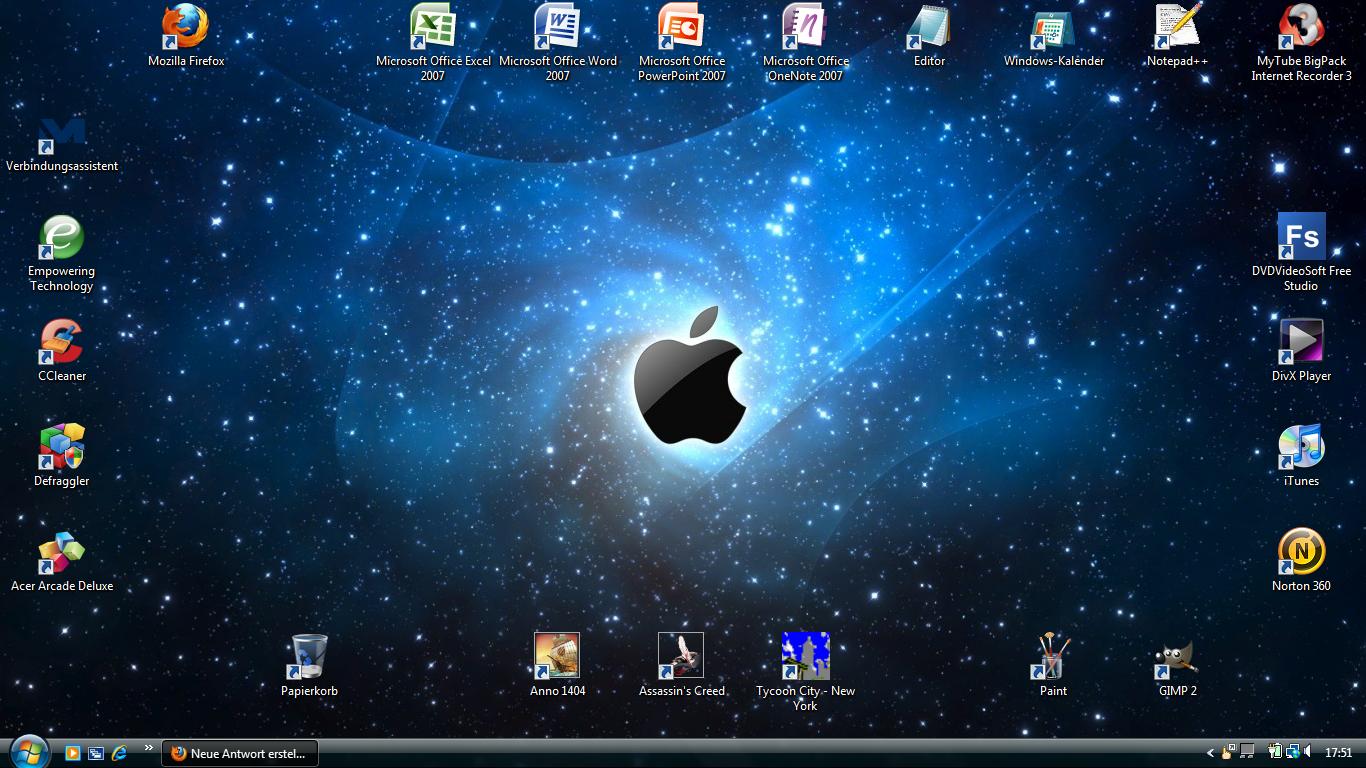Select the Empowering Technology desktop icon
The height and width of the screenshot is (768, 1366).
61,253
